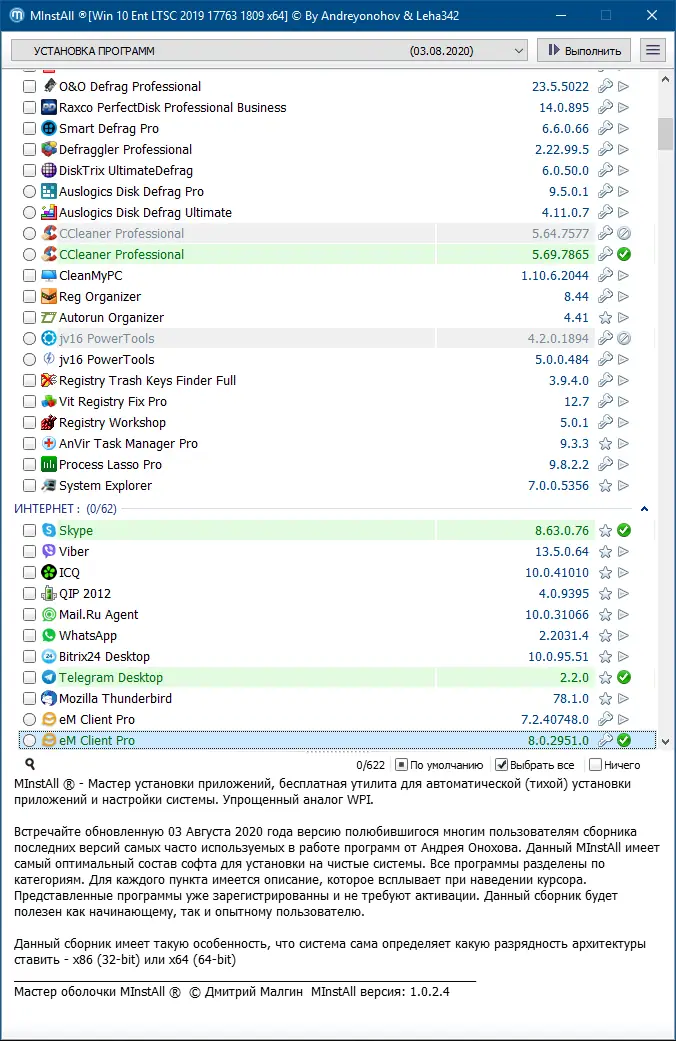This screenshot has height=1041, width=676.
Task: Click the Process Lasso Pro green icon
Action: [49, 465]
